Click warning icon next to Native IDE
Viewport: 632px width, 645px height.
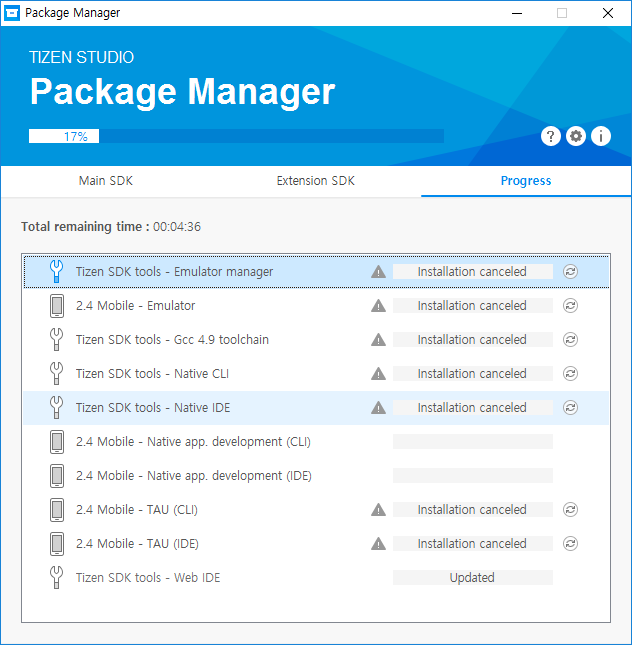pyautogui.click(x=378, y=408)
